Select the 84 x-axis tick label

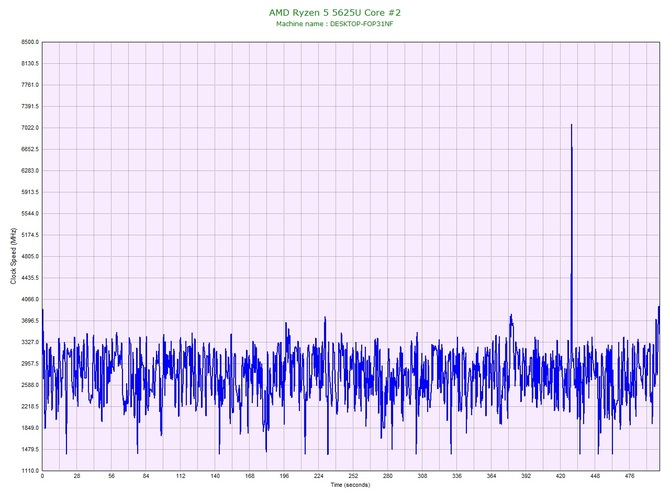pyautogui.click(x=146, y=476)
